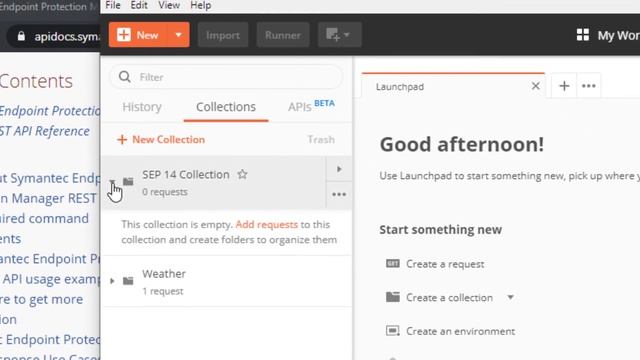Image resolution: width=640 pixels, height=360 pixels.
Task: Click '0 requests' under SEP 14 Collection
Action: coord(165,192)
